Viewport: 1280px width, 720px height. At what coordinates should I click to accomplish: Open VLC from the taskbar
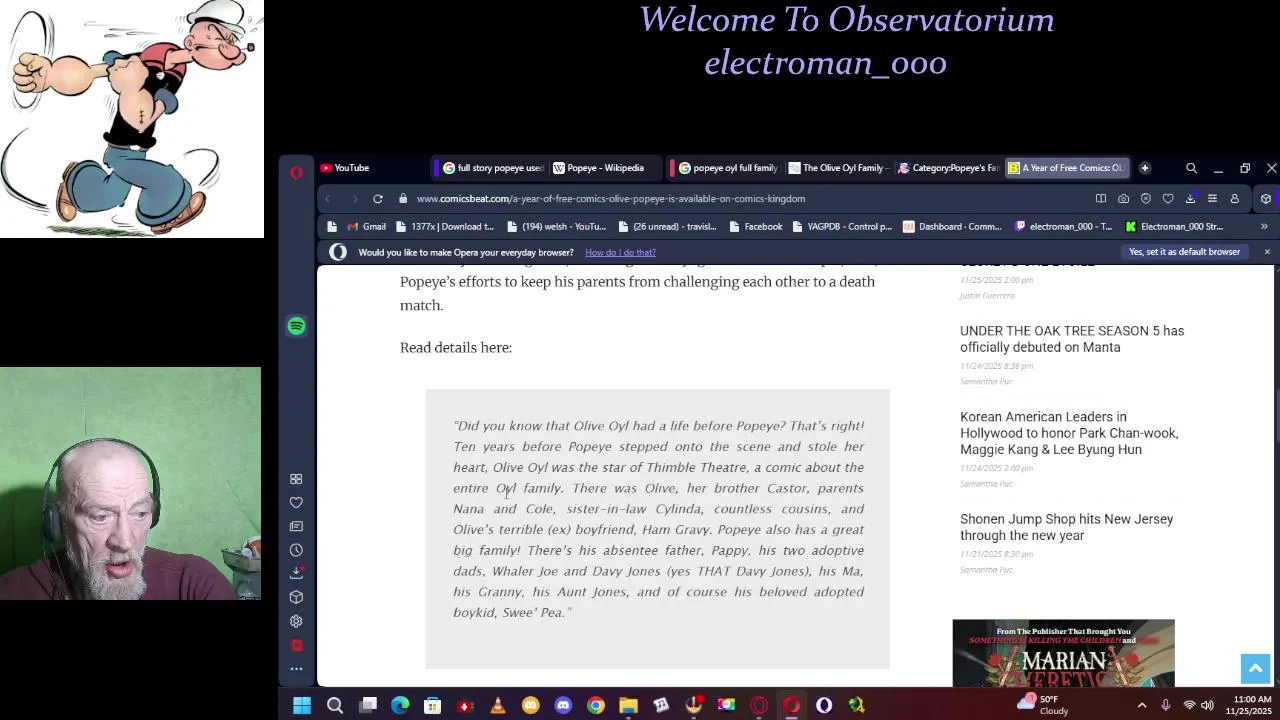[x=498, y=706]
